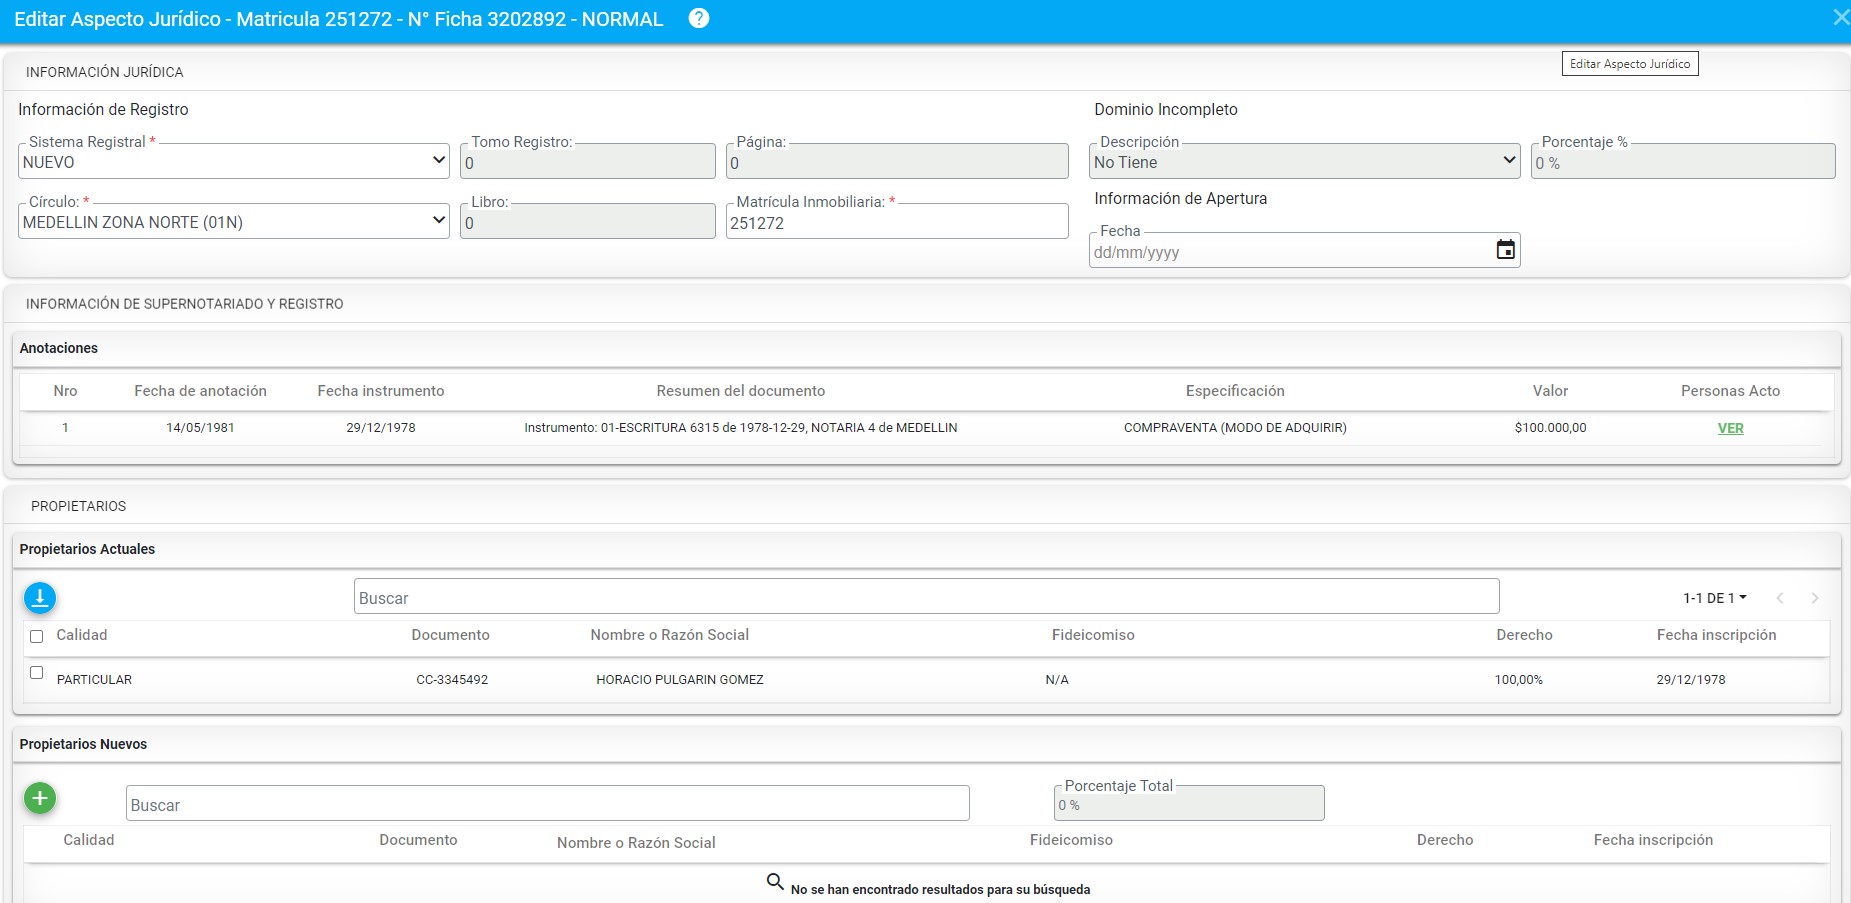Screen dimensions: 1851x903
Task: Click the Página input field
Action: (x=897, y=161)
